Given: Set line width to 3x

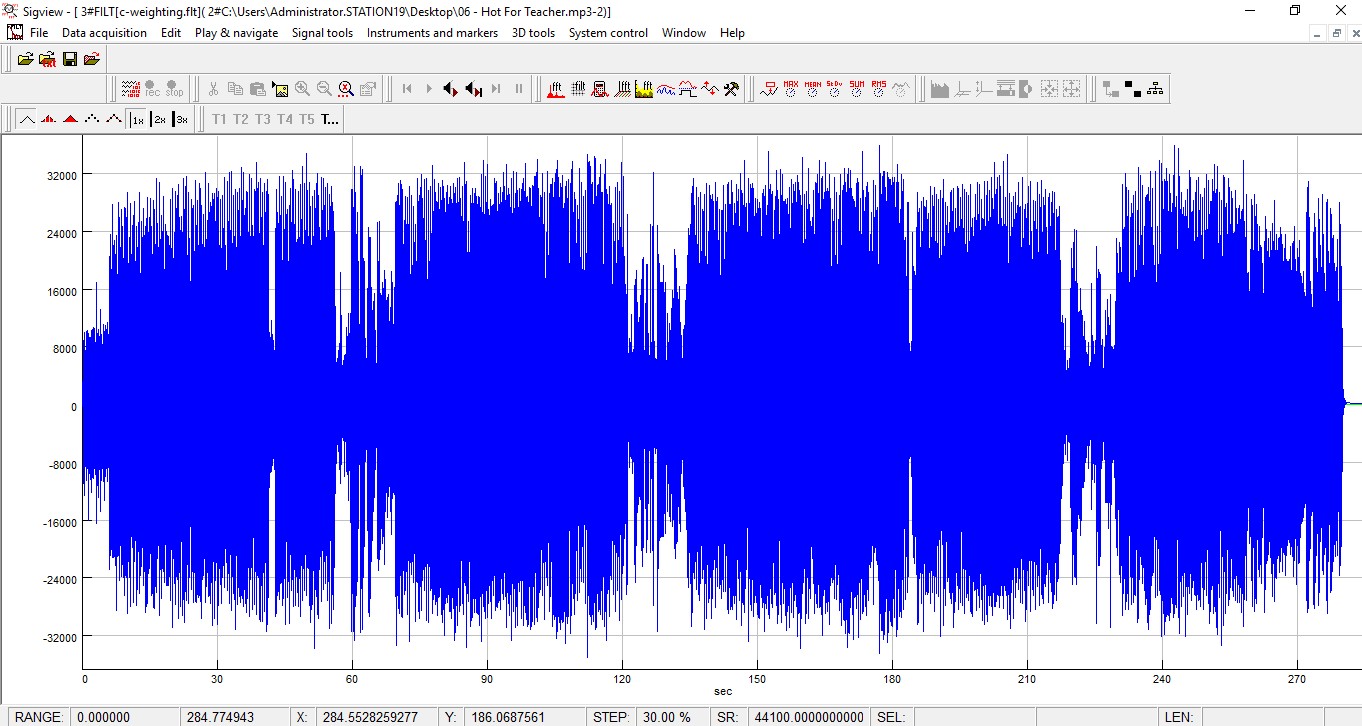Looking at the screenshot, I should pos(181,119).
